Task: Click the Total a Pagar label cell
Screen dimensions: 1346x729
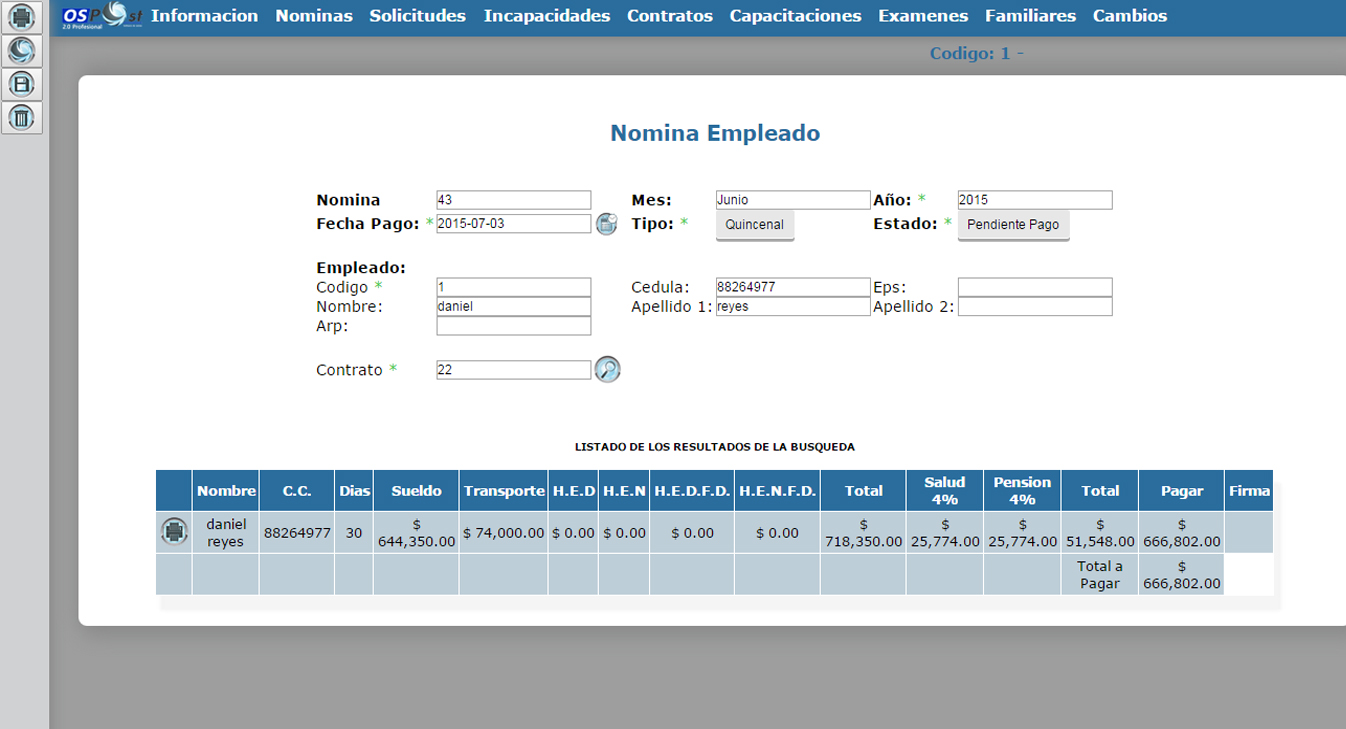Action: coord(1100,575)
